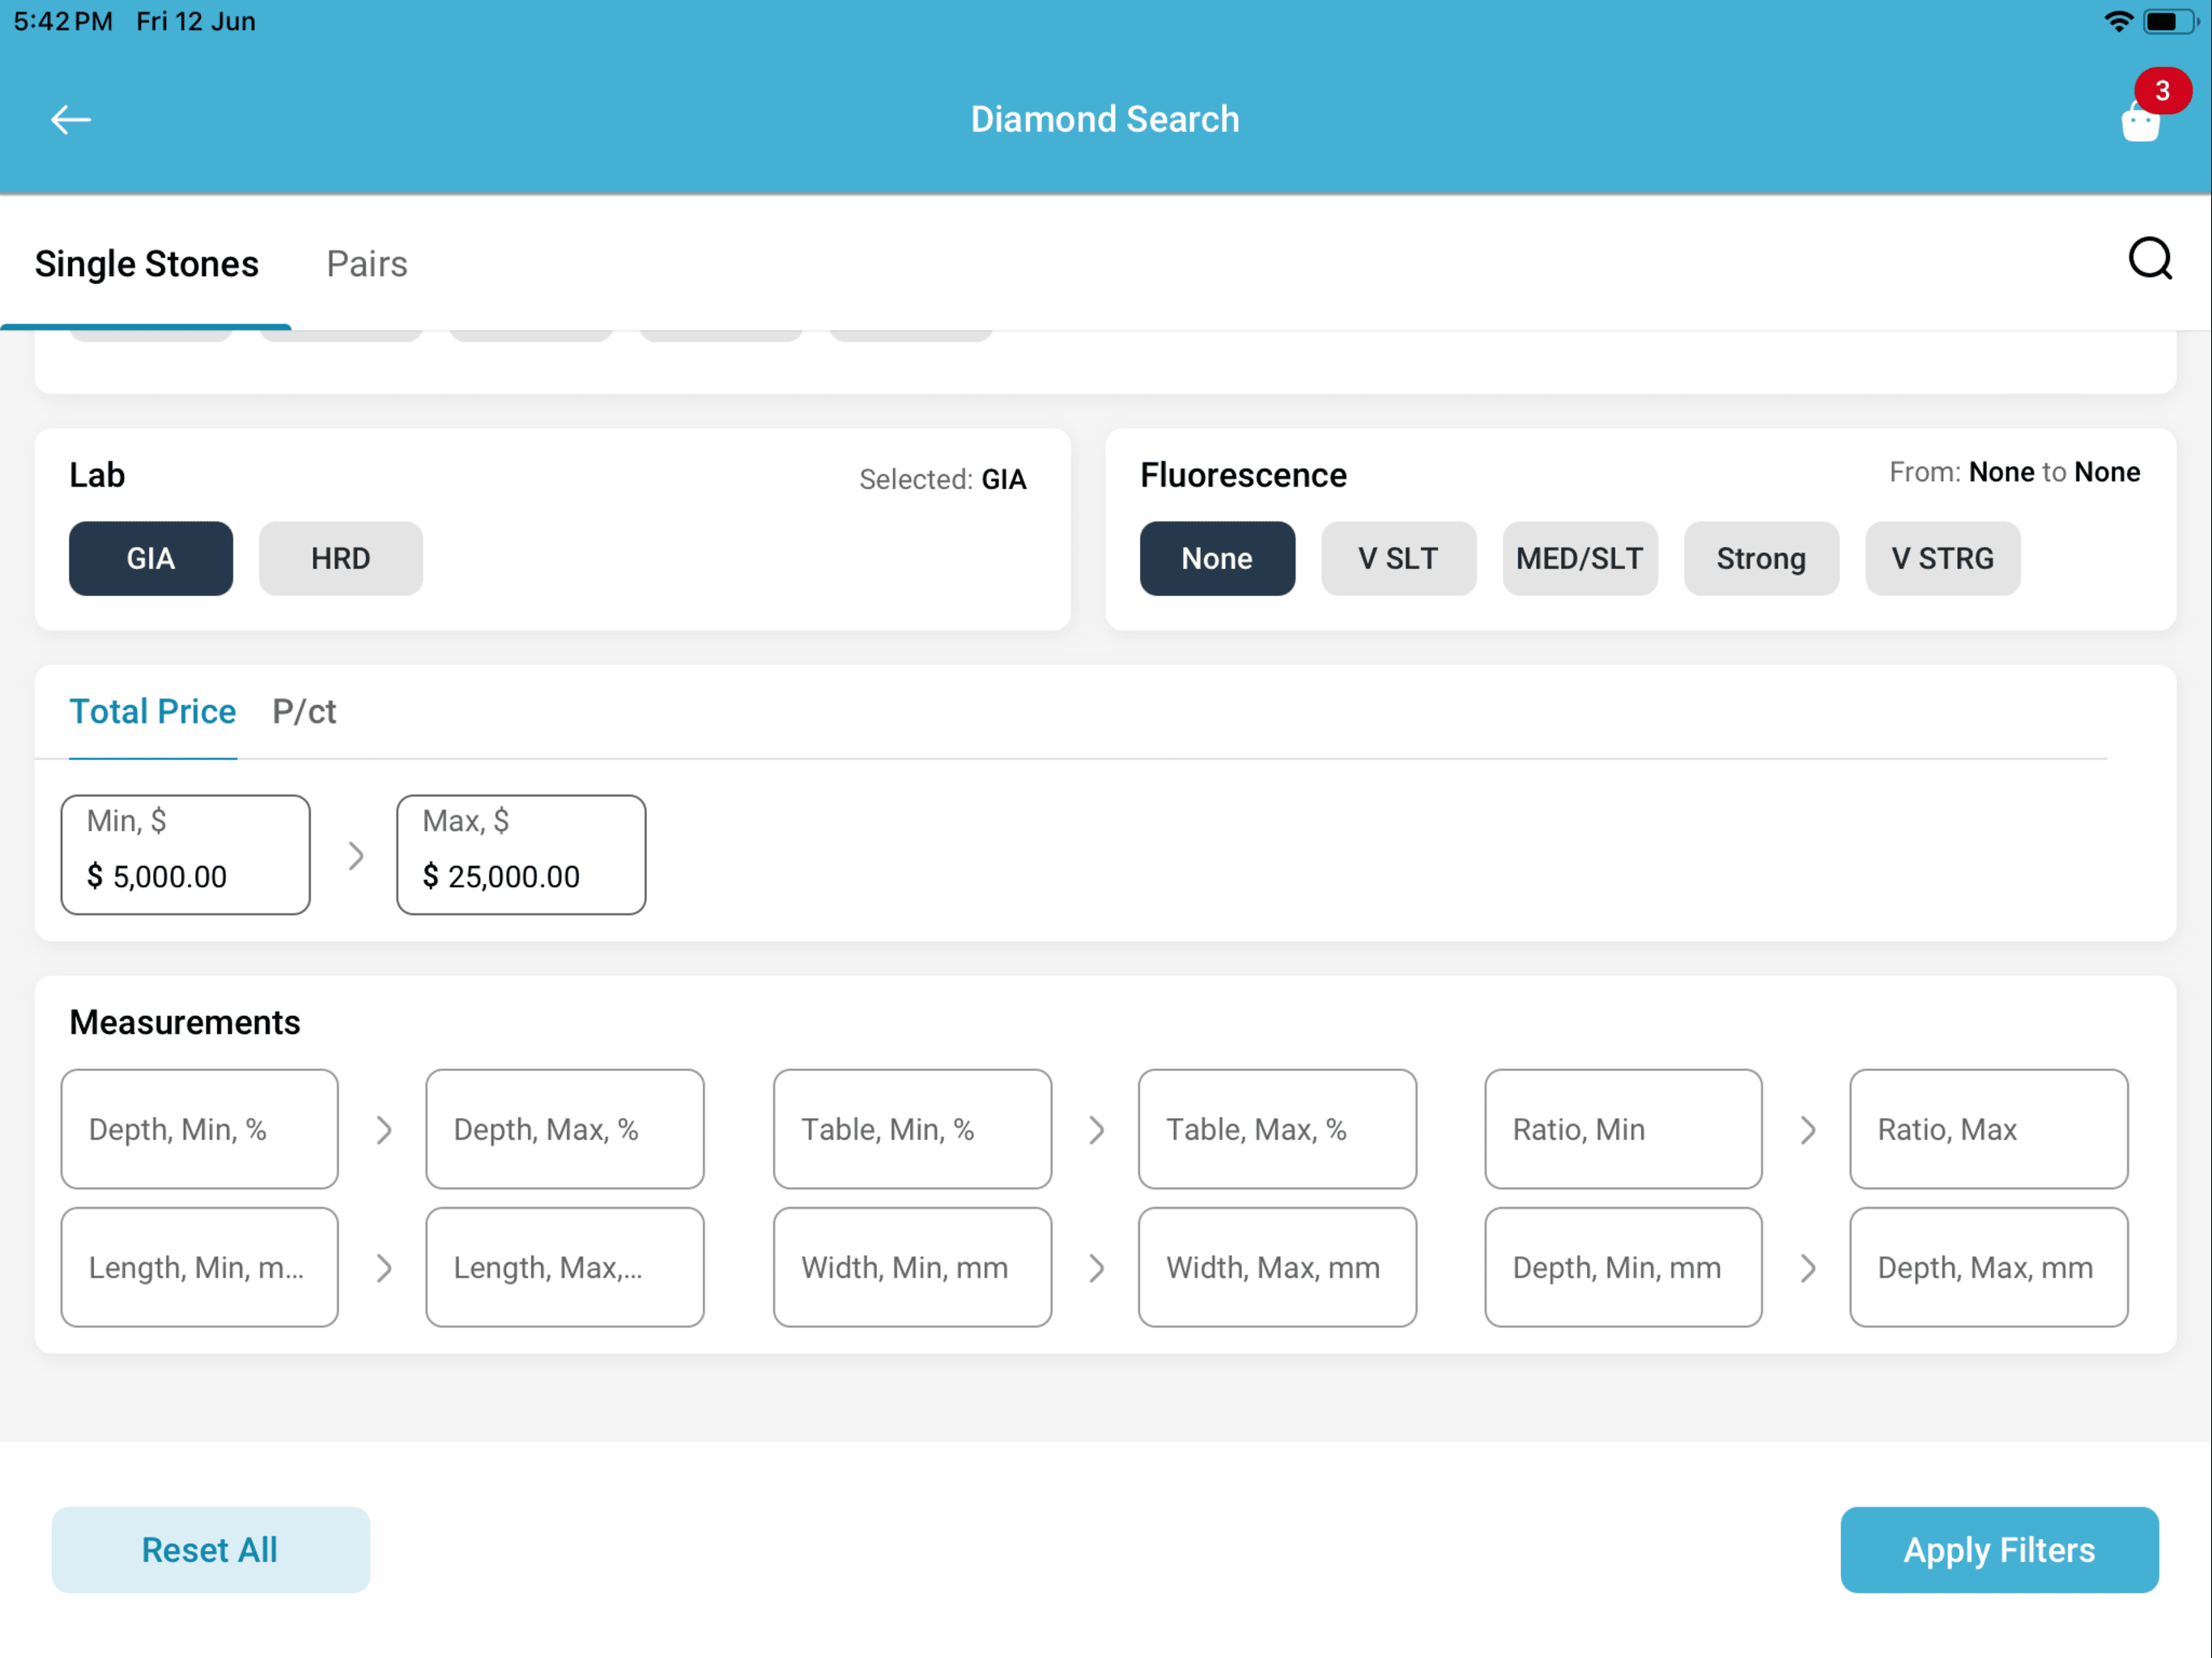Toggle Strong fluorescence option
The image size is (2212, 1658).
(1761, 558)
